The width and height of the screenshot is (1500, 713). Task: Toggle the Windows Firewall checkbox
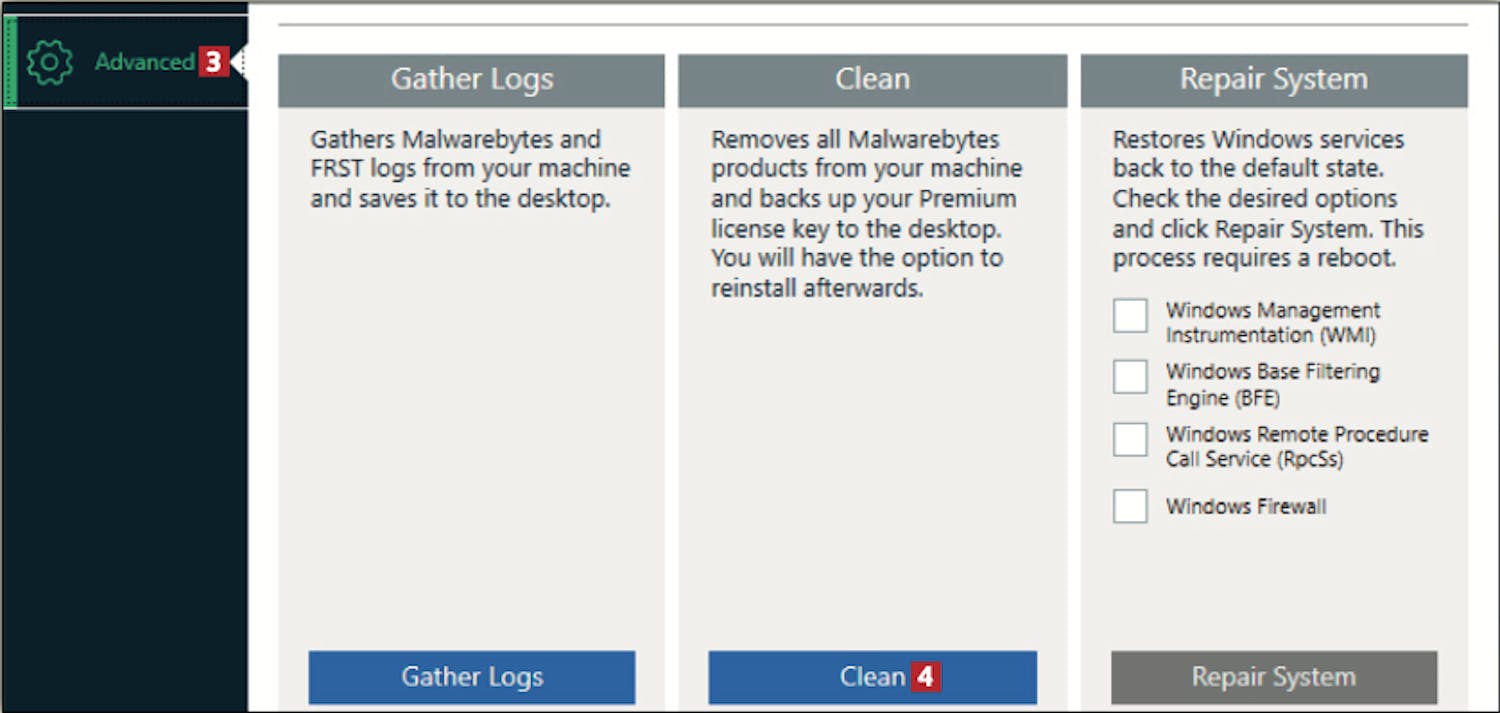[1130, 506]
